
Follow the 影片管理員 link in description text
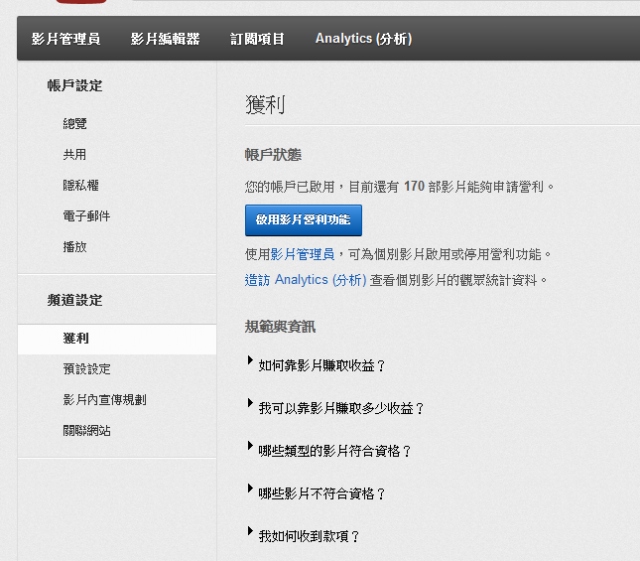click(x=302, y=254)
